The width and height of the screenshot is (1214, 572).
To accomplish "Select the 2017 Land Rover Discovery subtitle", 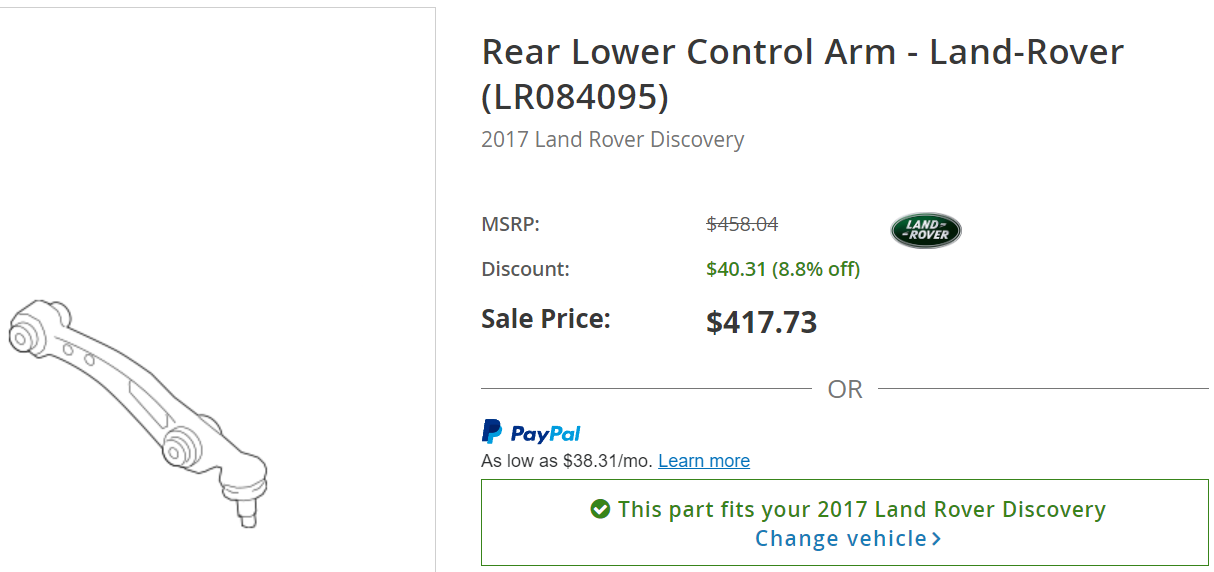I will coord(612,139).
